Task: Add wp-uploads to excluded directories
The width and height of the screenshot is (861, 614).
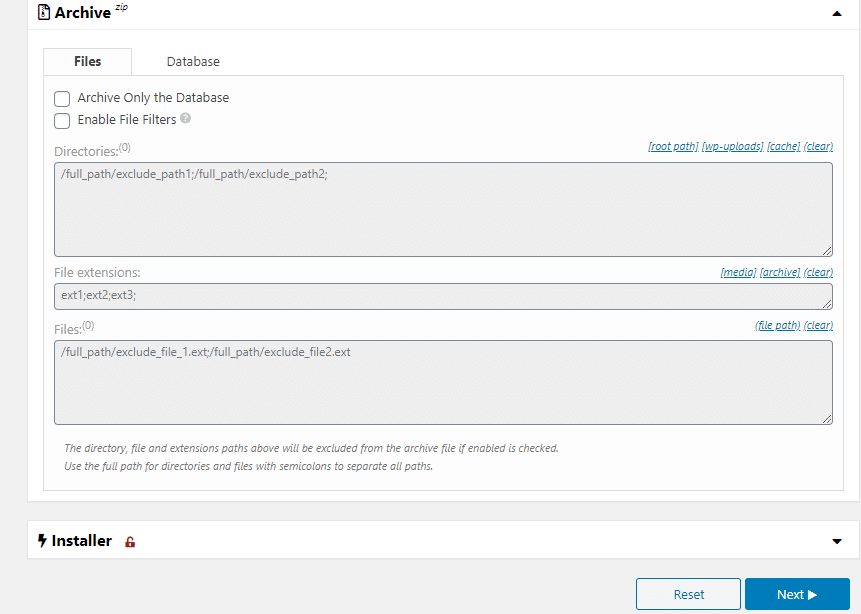Action: tap(731, 146)
